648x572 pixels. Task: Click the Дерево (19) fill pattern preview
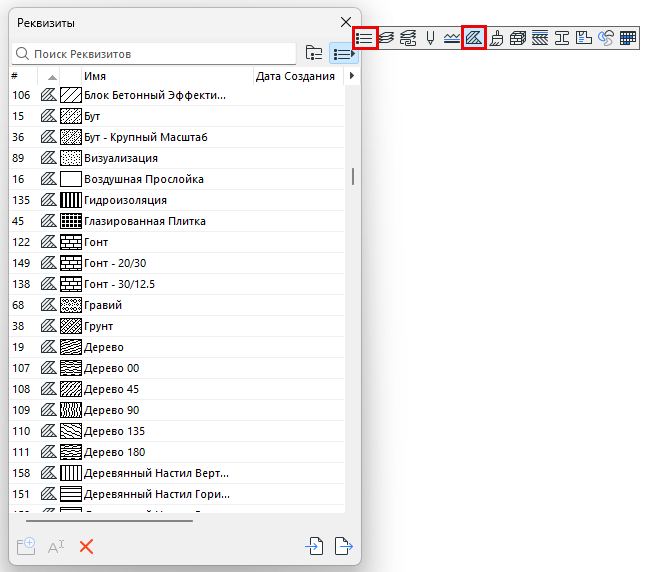pos(71,347)
